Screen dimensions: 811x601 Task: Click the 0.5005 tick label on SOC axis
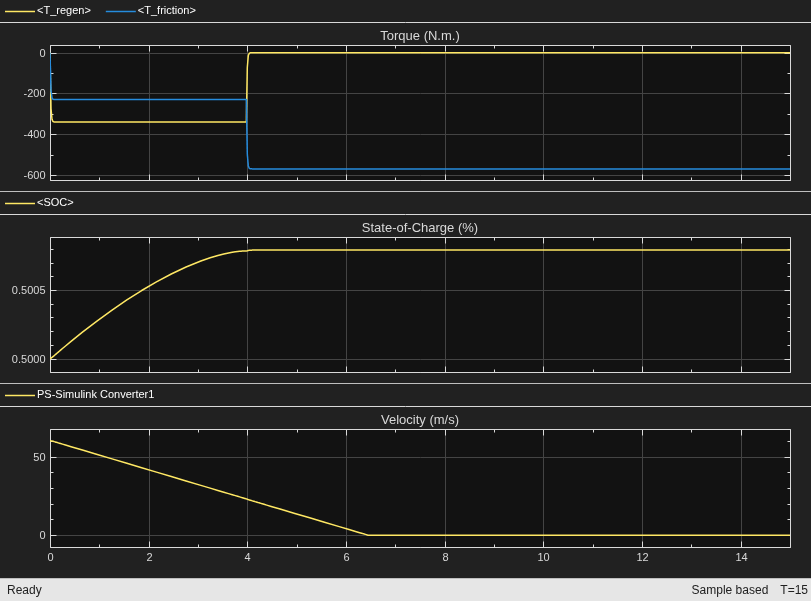tap(28, 291)
